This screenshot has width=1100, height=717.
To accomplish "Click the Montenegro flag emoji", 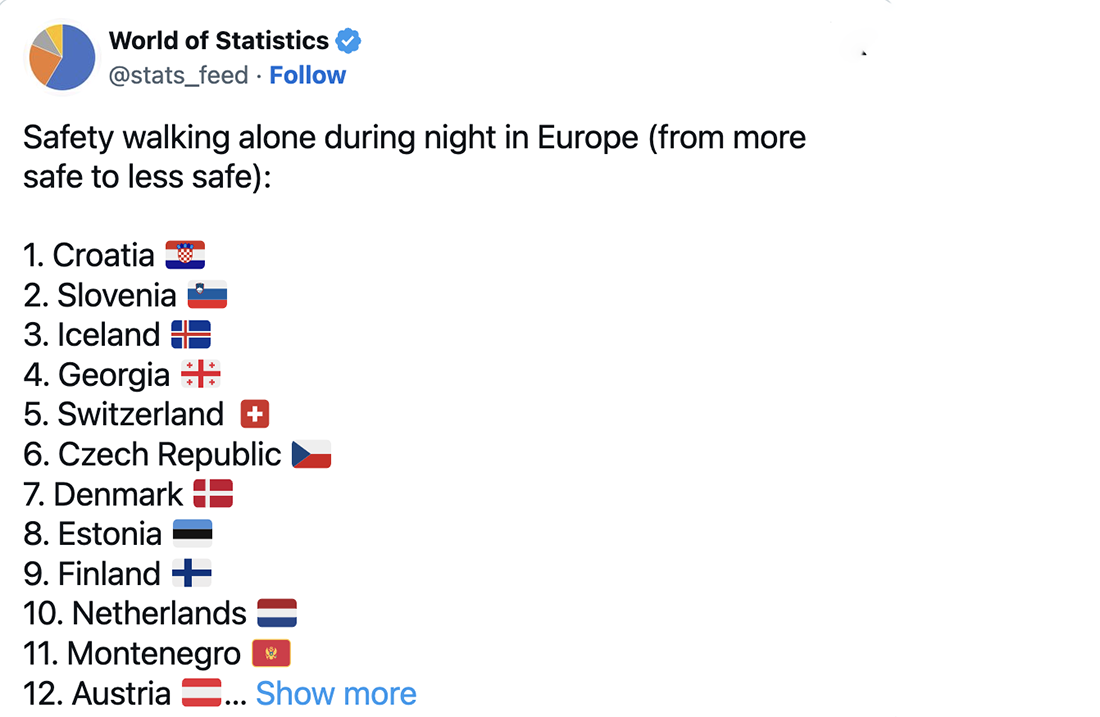I will [x=271, y=653].
